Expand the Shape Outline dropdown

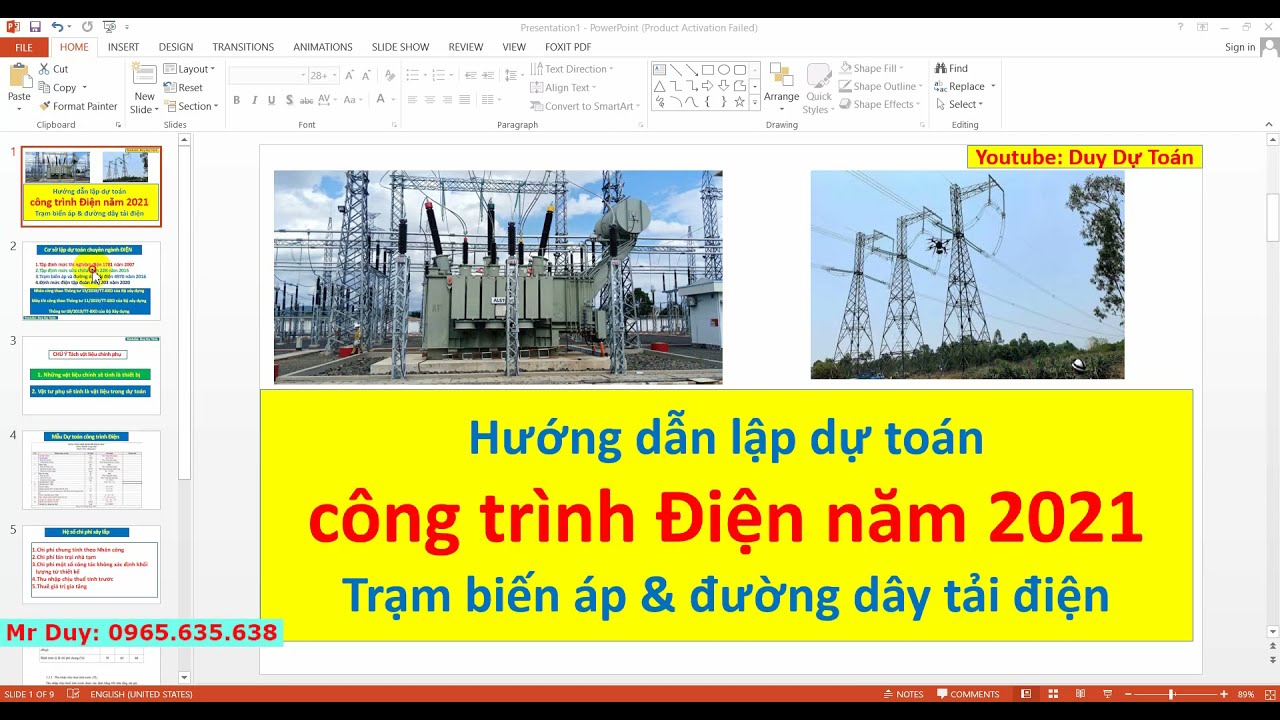[881, 86]
